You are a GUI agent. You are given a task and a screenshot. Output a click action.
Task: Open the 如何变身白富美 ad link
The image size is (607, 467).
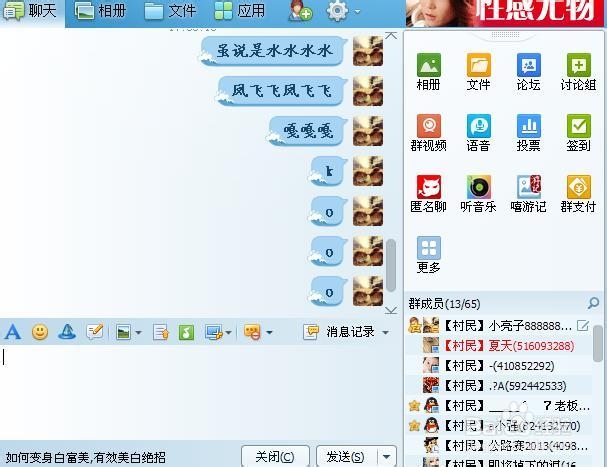click(x=86, y=458)
